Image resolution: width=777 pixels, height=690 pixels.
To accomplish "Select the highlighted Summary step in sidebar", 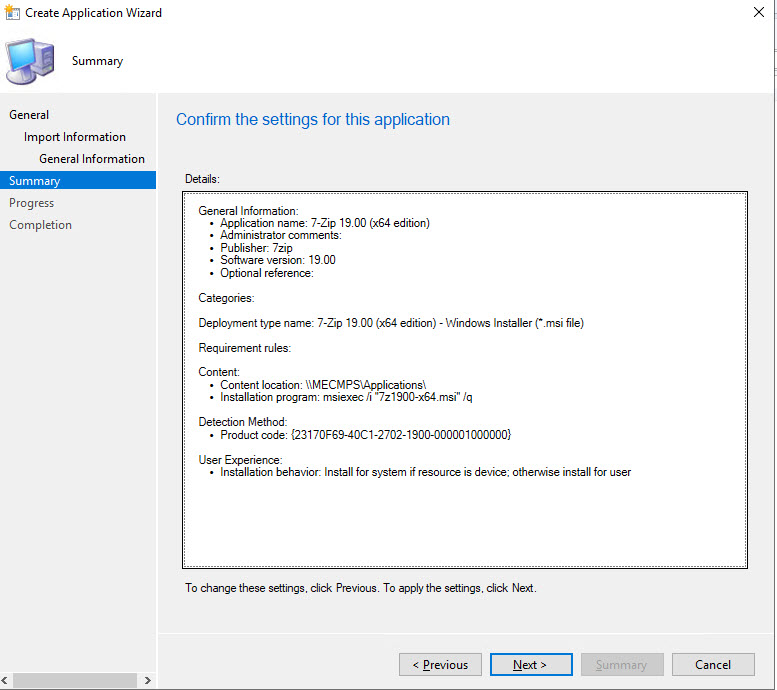I will tap(35, 181).
